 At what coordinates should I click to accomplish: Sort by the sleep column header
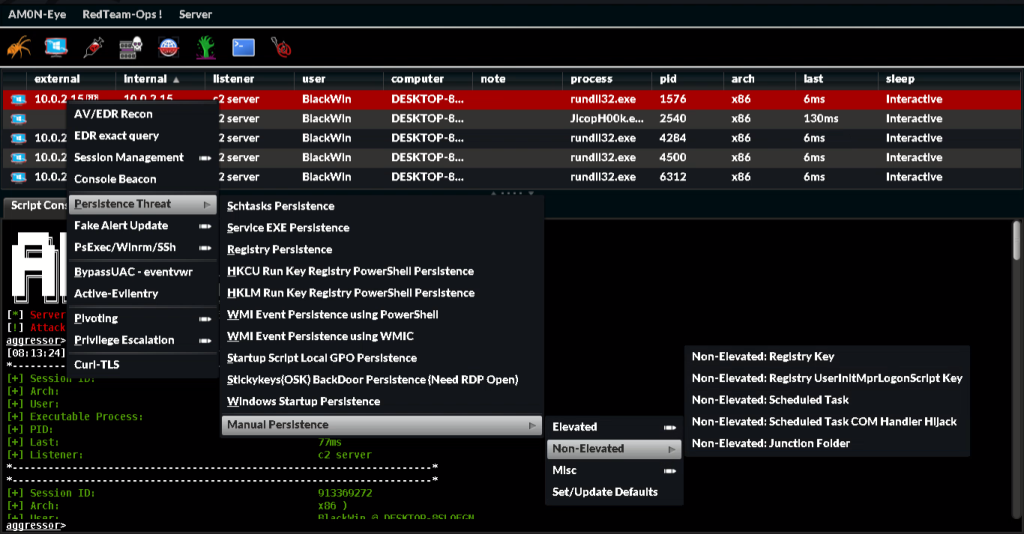point(950,79)
